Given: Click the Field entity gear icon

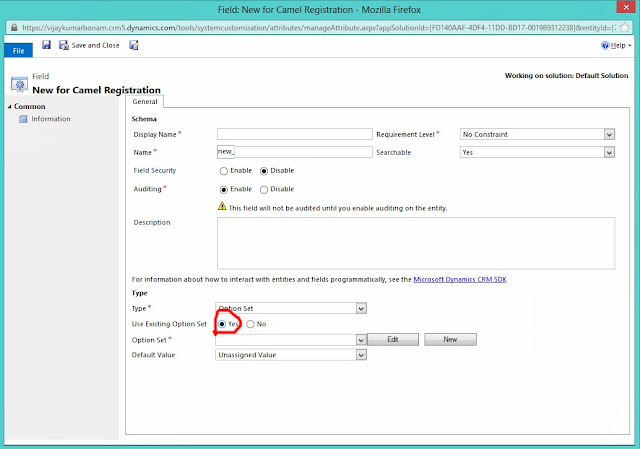Looking at the screenshot, I should 19,84.
